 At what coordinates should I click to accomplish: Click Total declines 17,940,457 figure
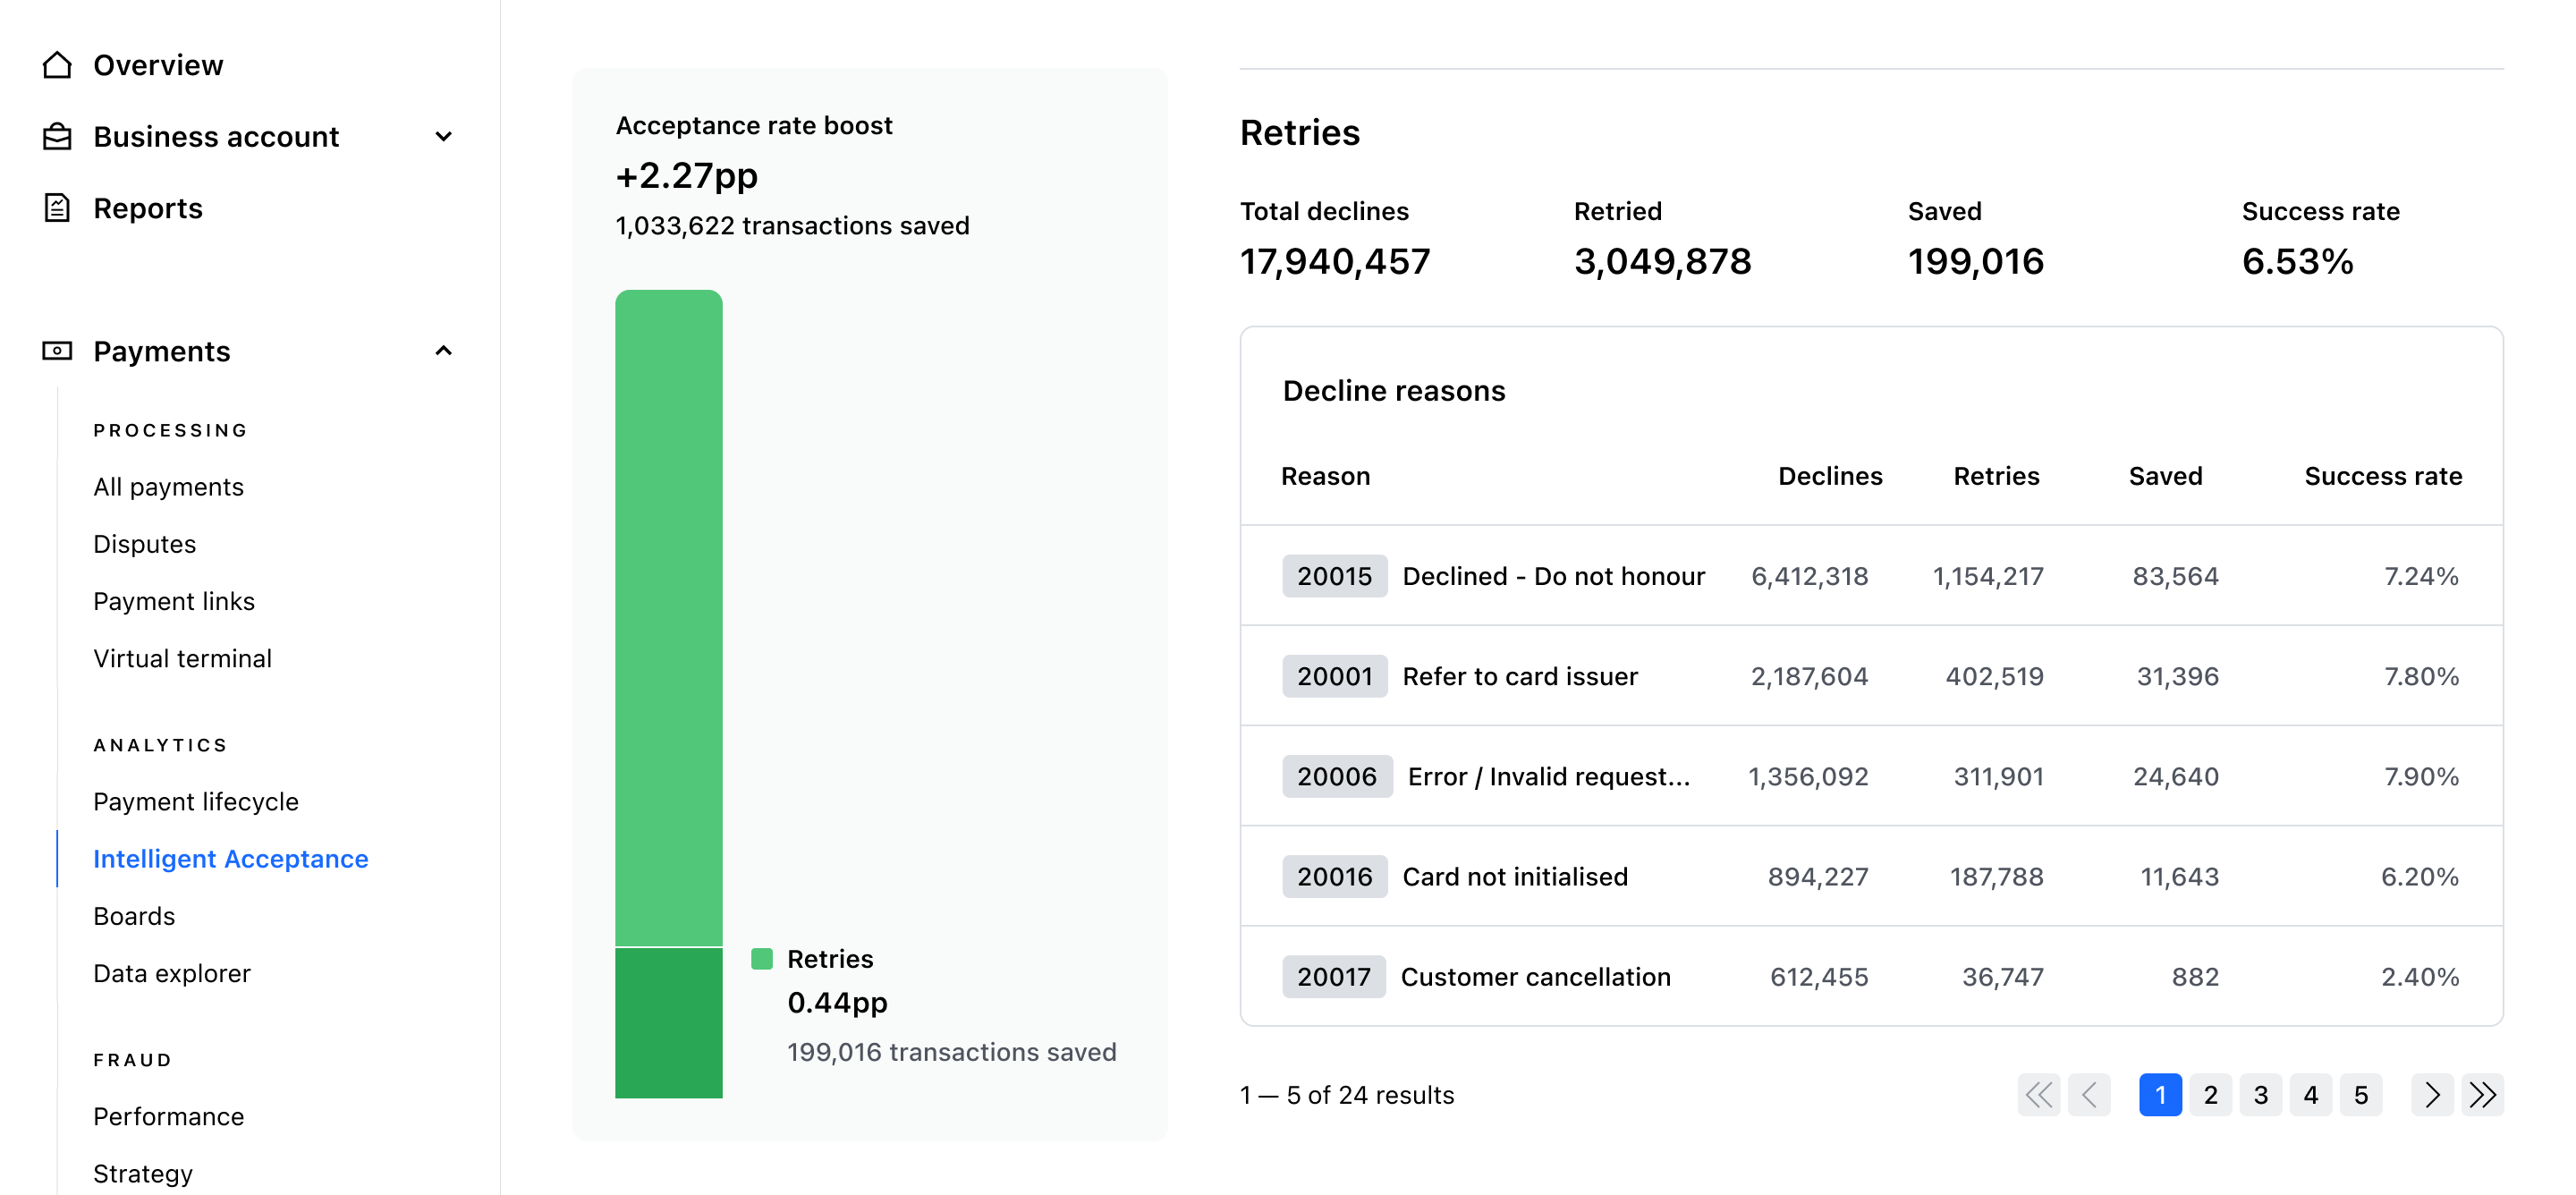(x=1335, y=261)
